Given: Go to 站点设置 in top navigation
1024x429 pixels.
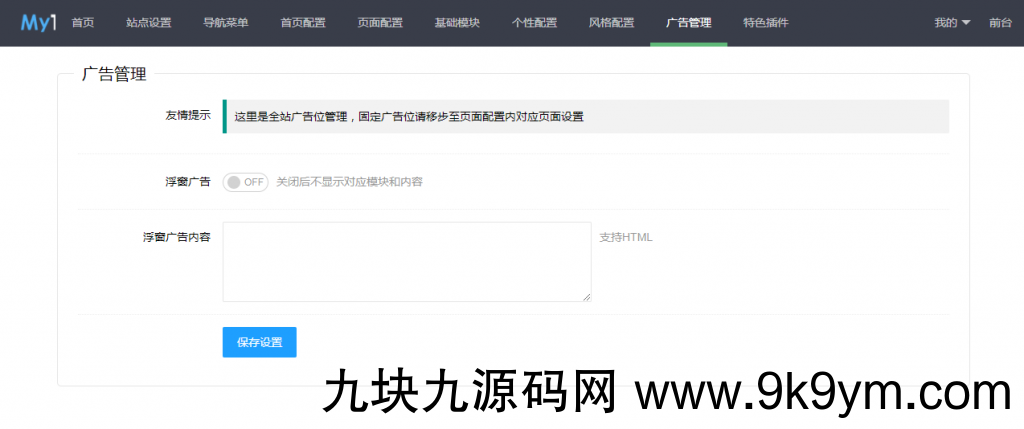Looking at the screenshot, I should pyautogui.click(x=149, y=23).
